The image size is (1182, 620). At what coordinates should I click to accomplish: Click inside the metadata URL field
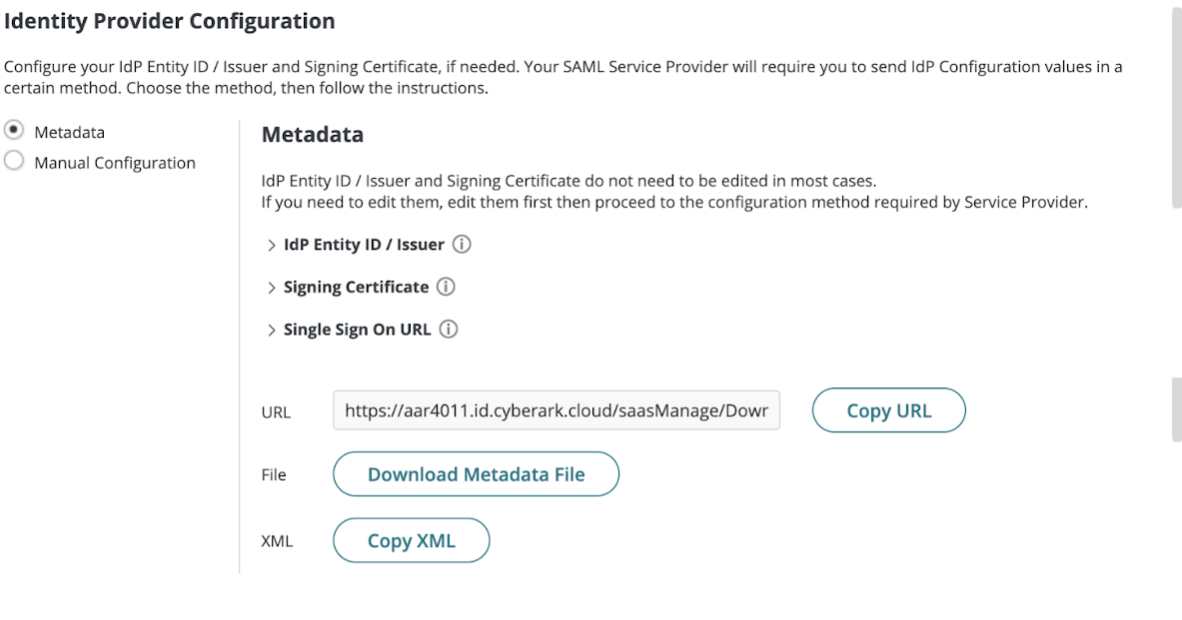(557, 410)
